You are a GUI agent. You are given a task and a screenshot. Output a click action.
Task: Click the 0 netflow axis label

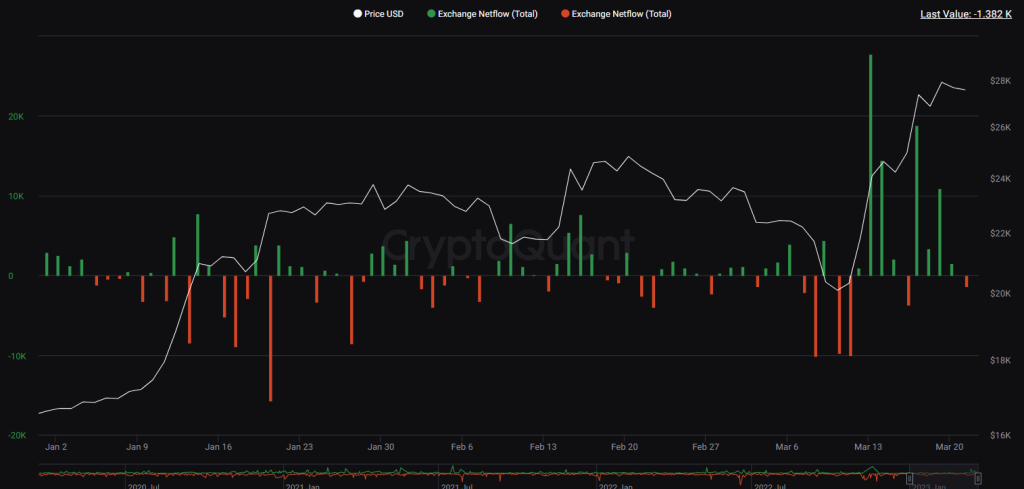click(10, 276)
